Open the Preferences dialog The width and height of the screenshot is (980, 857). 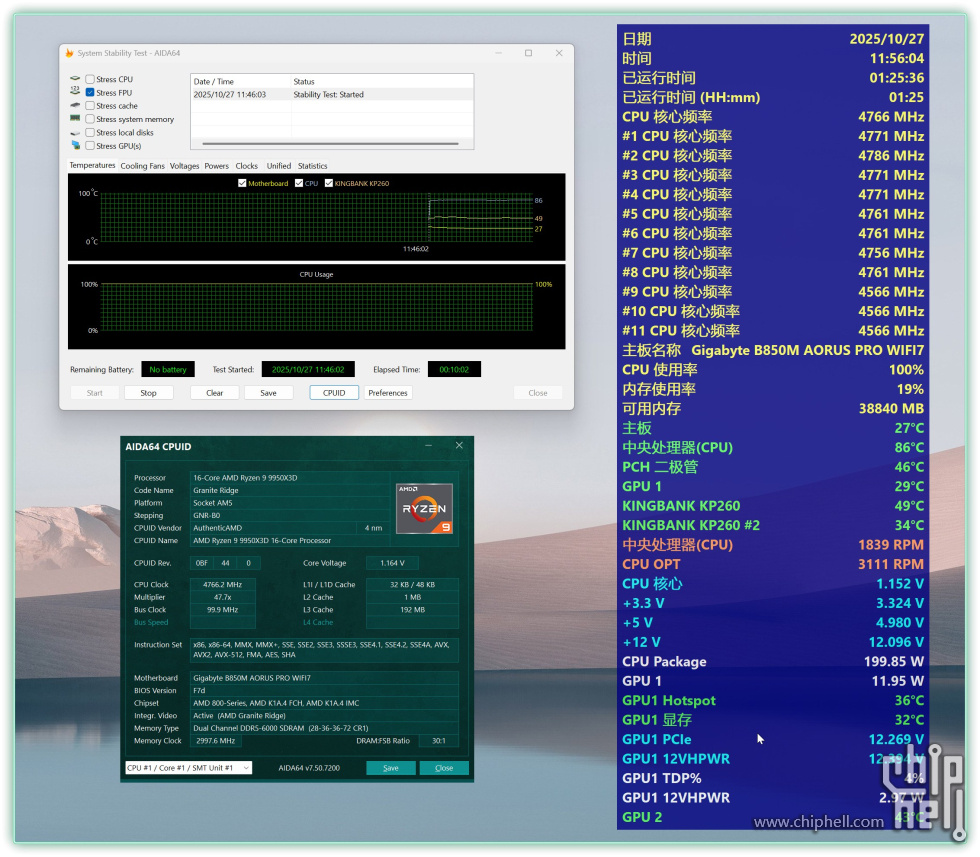(388, 392)
